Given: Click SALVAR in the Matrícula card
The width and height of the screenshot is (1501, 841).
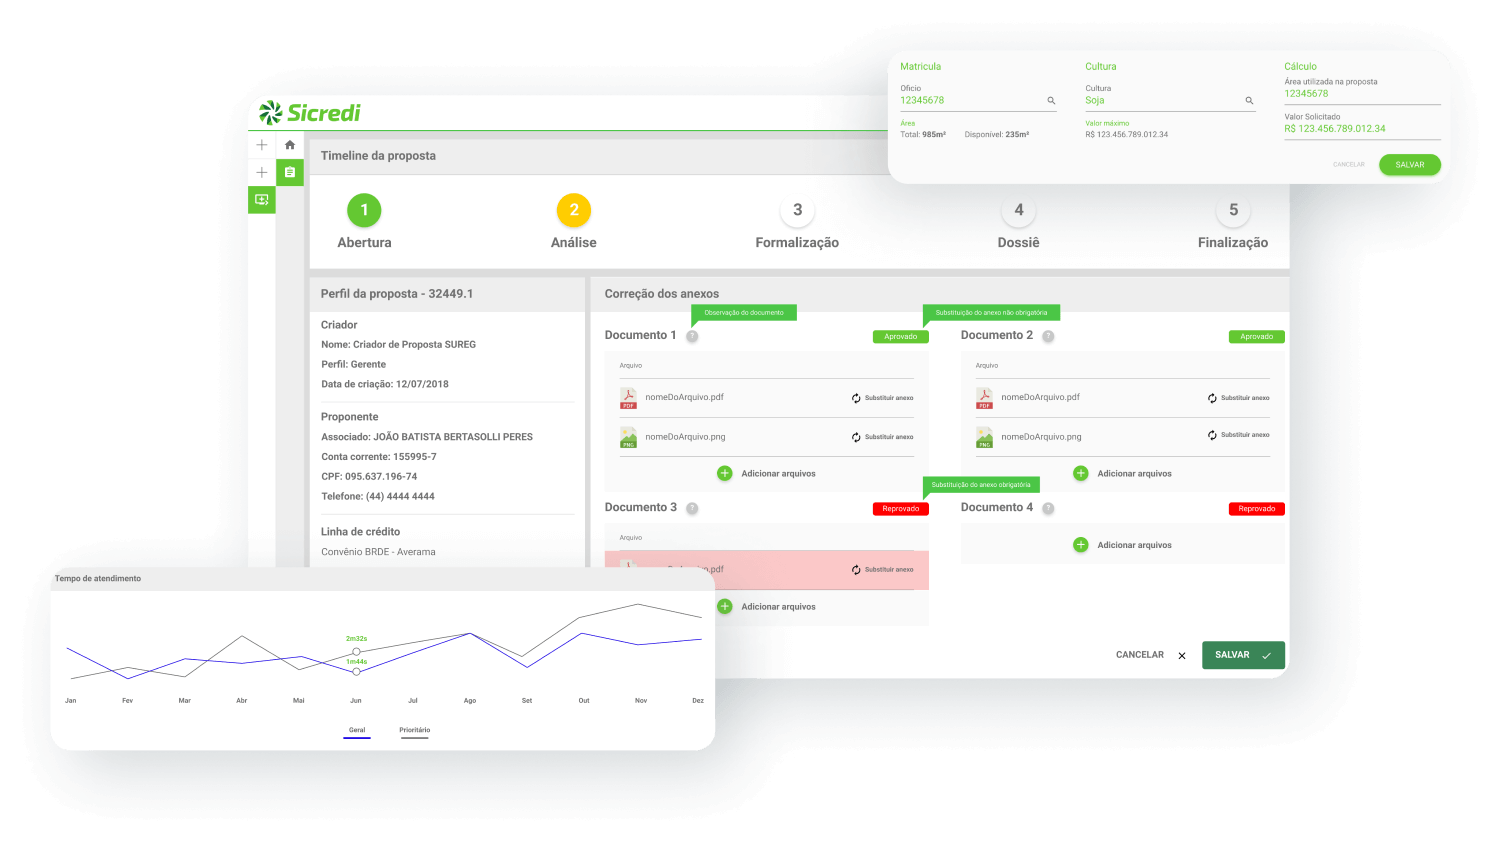Looking at the screenshot, I should pyautogui.click(x=1410, y=165).
